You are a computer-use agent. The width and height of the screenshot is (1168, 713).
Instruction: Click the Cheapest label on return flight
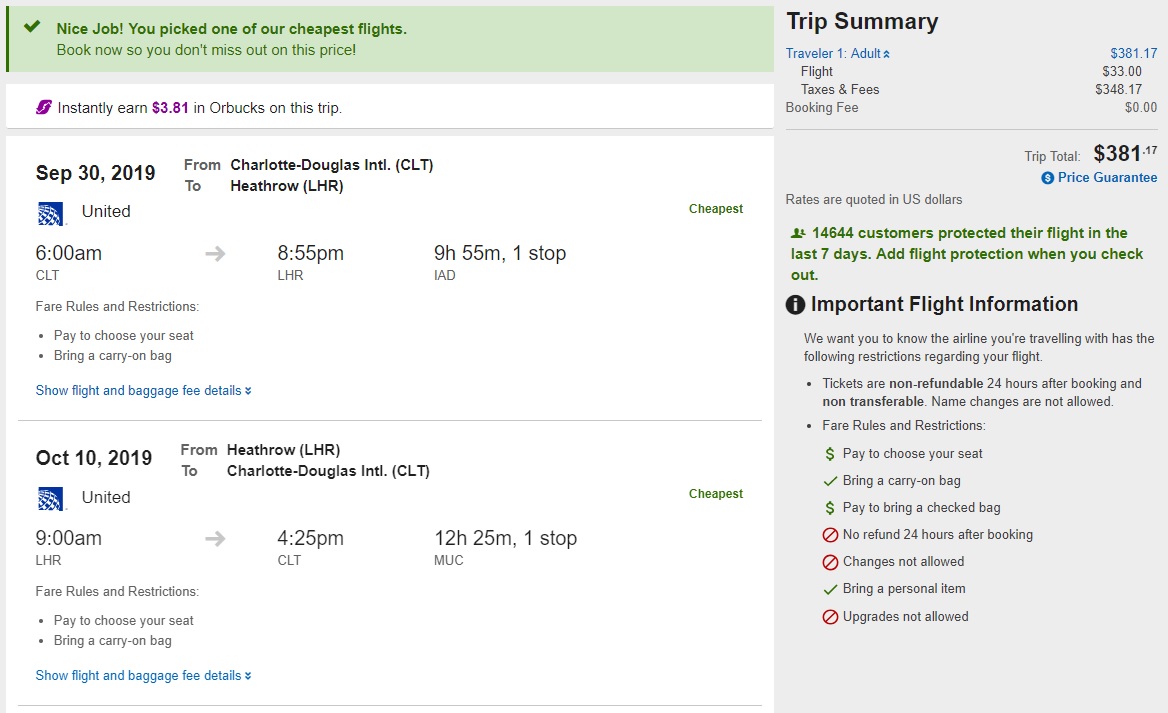tap(715, 494)
